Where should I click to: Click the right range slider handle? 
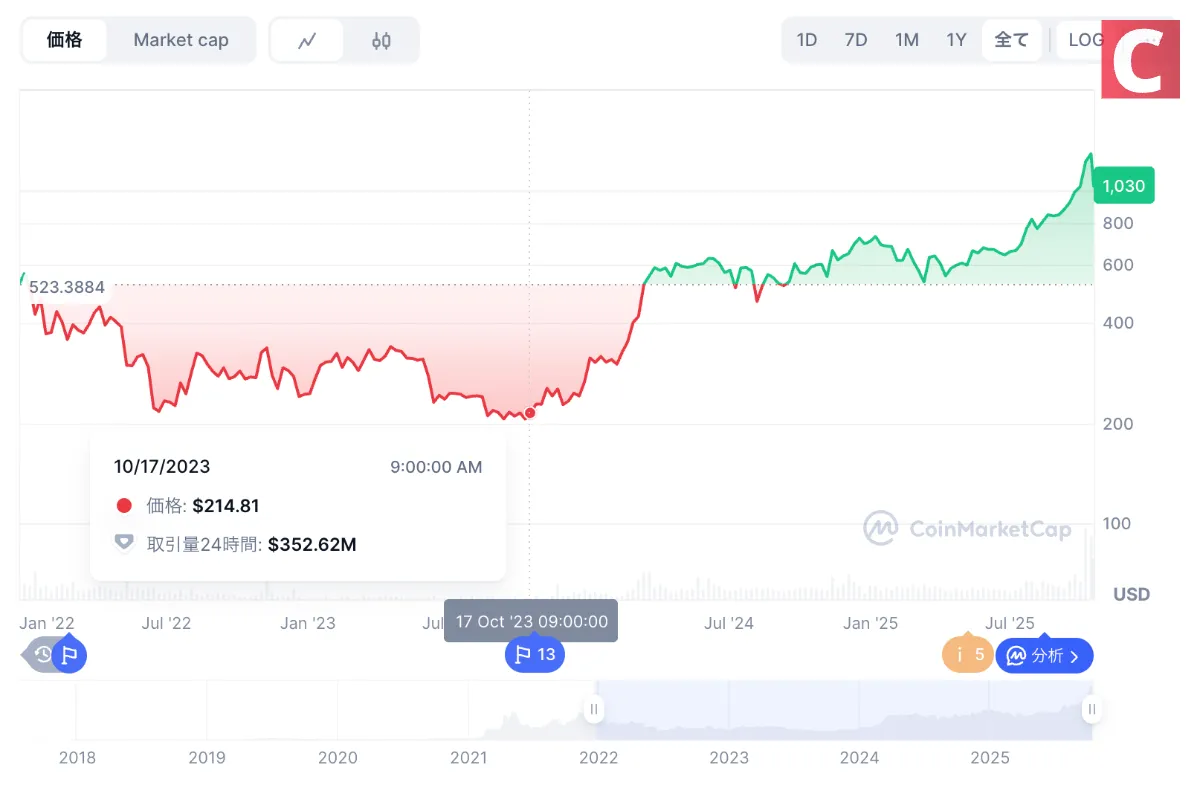[1092, 710]
